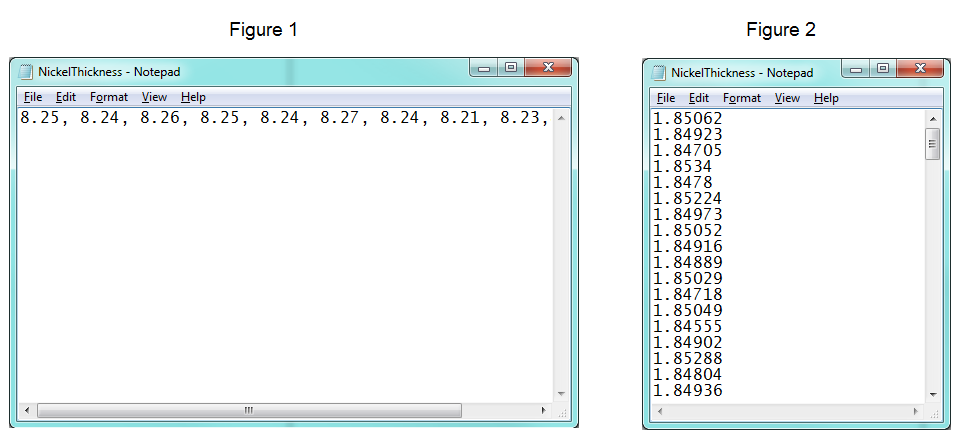965x443 pixels.
Task: Click down scroll arrow in Figure 2 window
Action: point(932,394)
